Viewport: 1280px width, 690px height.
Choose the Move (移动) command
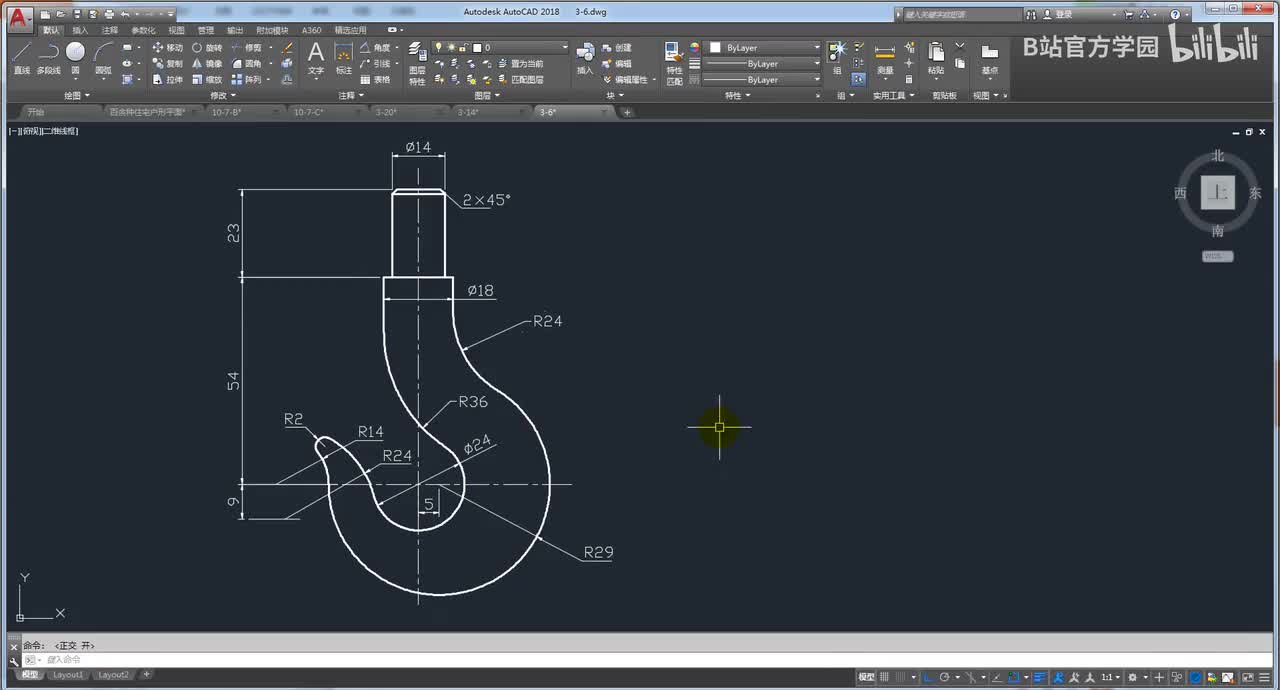tap(167, 47)
